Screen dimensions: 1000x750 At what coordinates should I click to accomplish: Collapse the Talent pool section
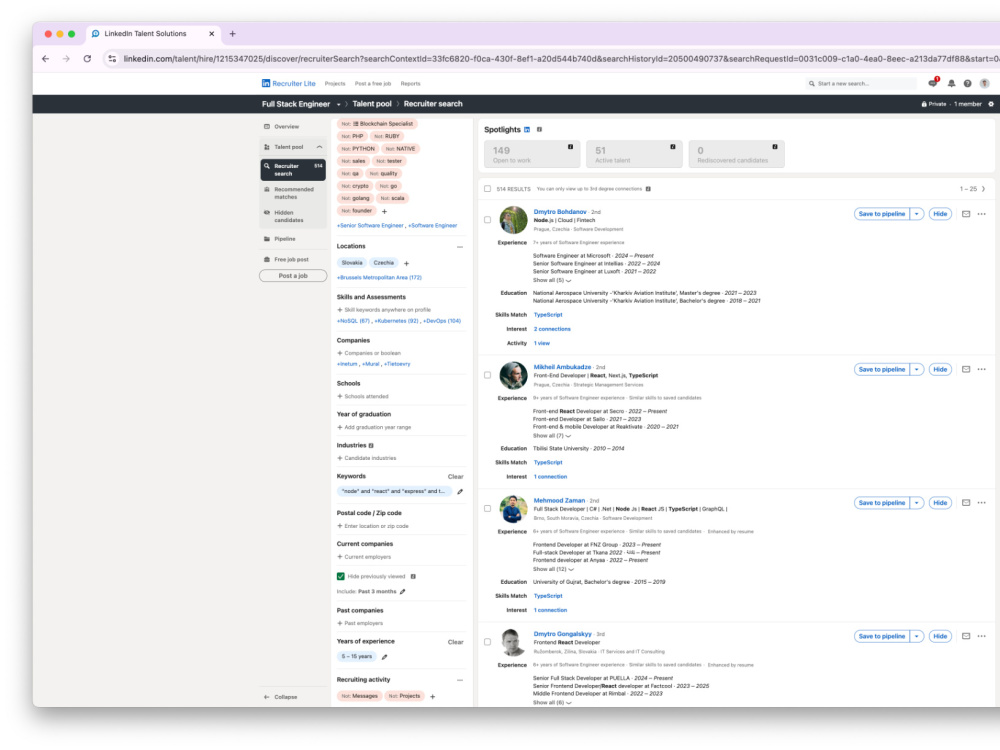click(320, 147)
